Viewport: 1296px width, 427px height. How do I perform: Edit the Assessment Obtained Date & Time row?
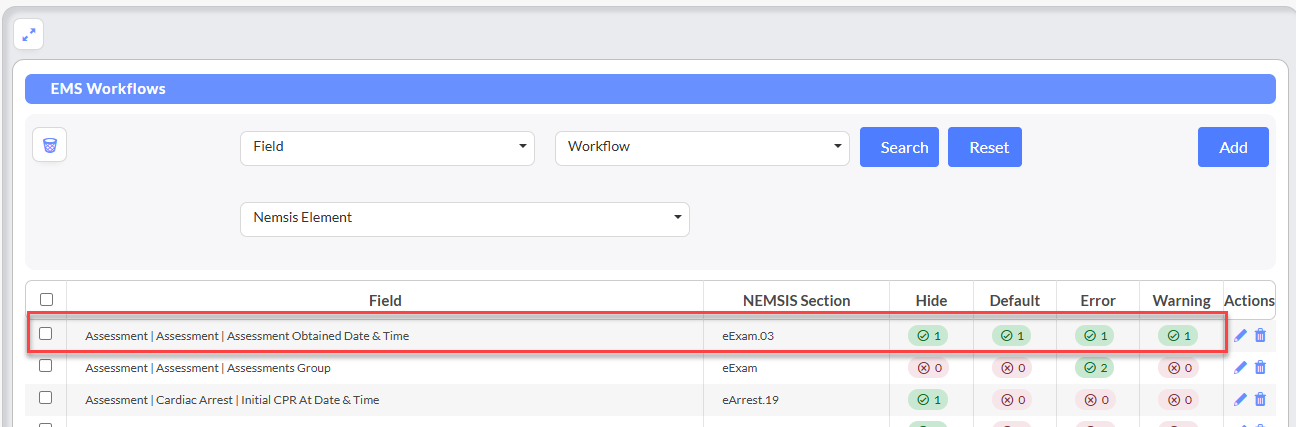click(x=1241, y=336)
